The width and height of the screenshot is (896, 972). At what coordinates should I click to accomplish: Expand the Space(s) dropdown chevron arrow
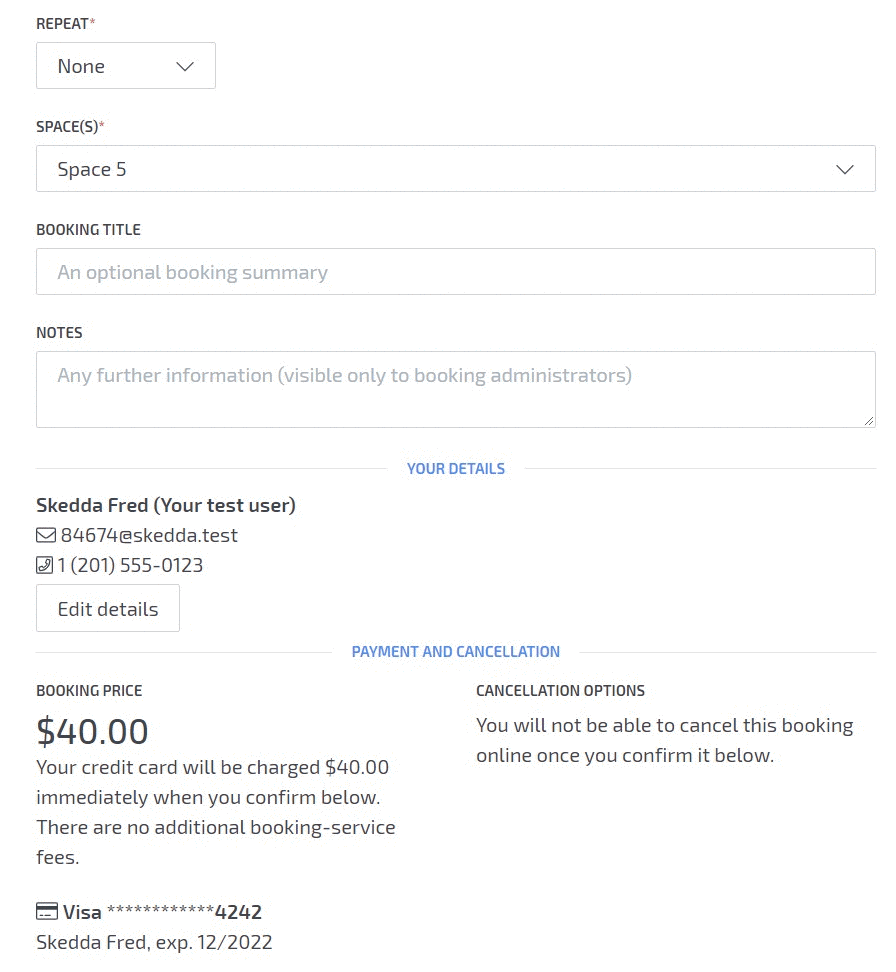coord(845,169)
